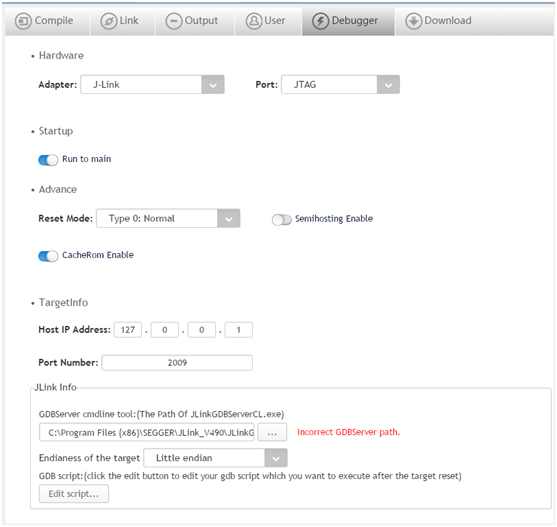Go to the Output tab label
557x527 pixels.
point(201,21)
